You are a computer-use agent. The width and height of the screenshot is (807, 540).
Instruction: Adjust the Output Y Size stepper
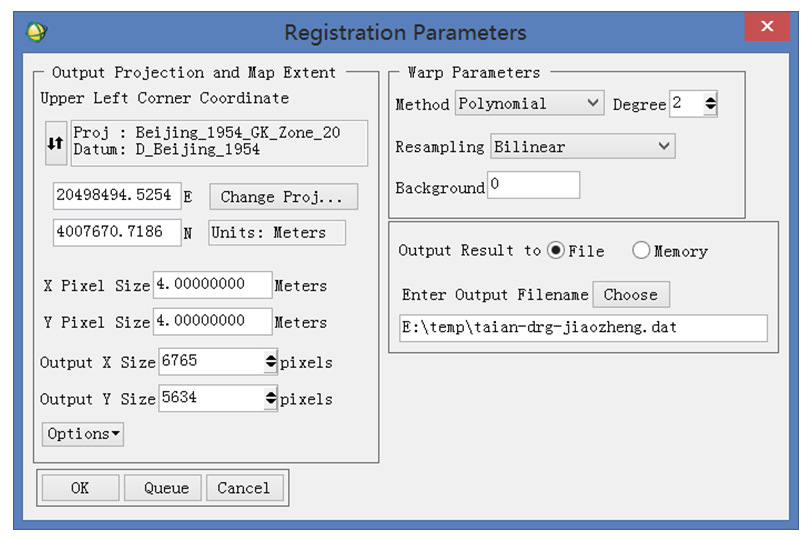tap(271, 398)
